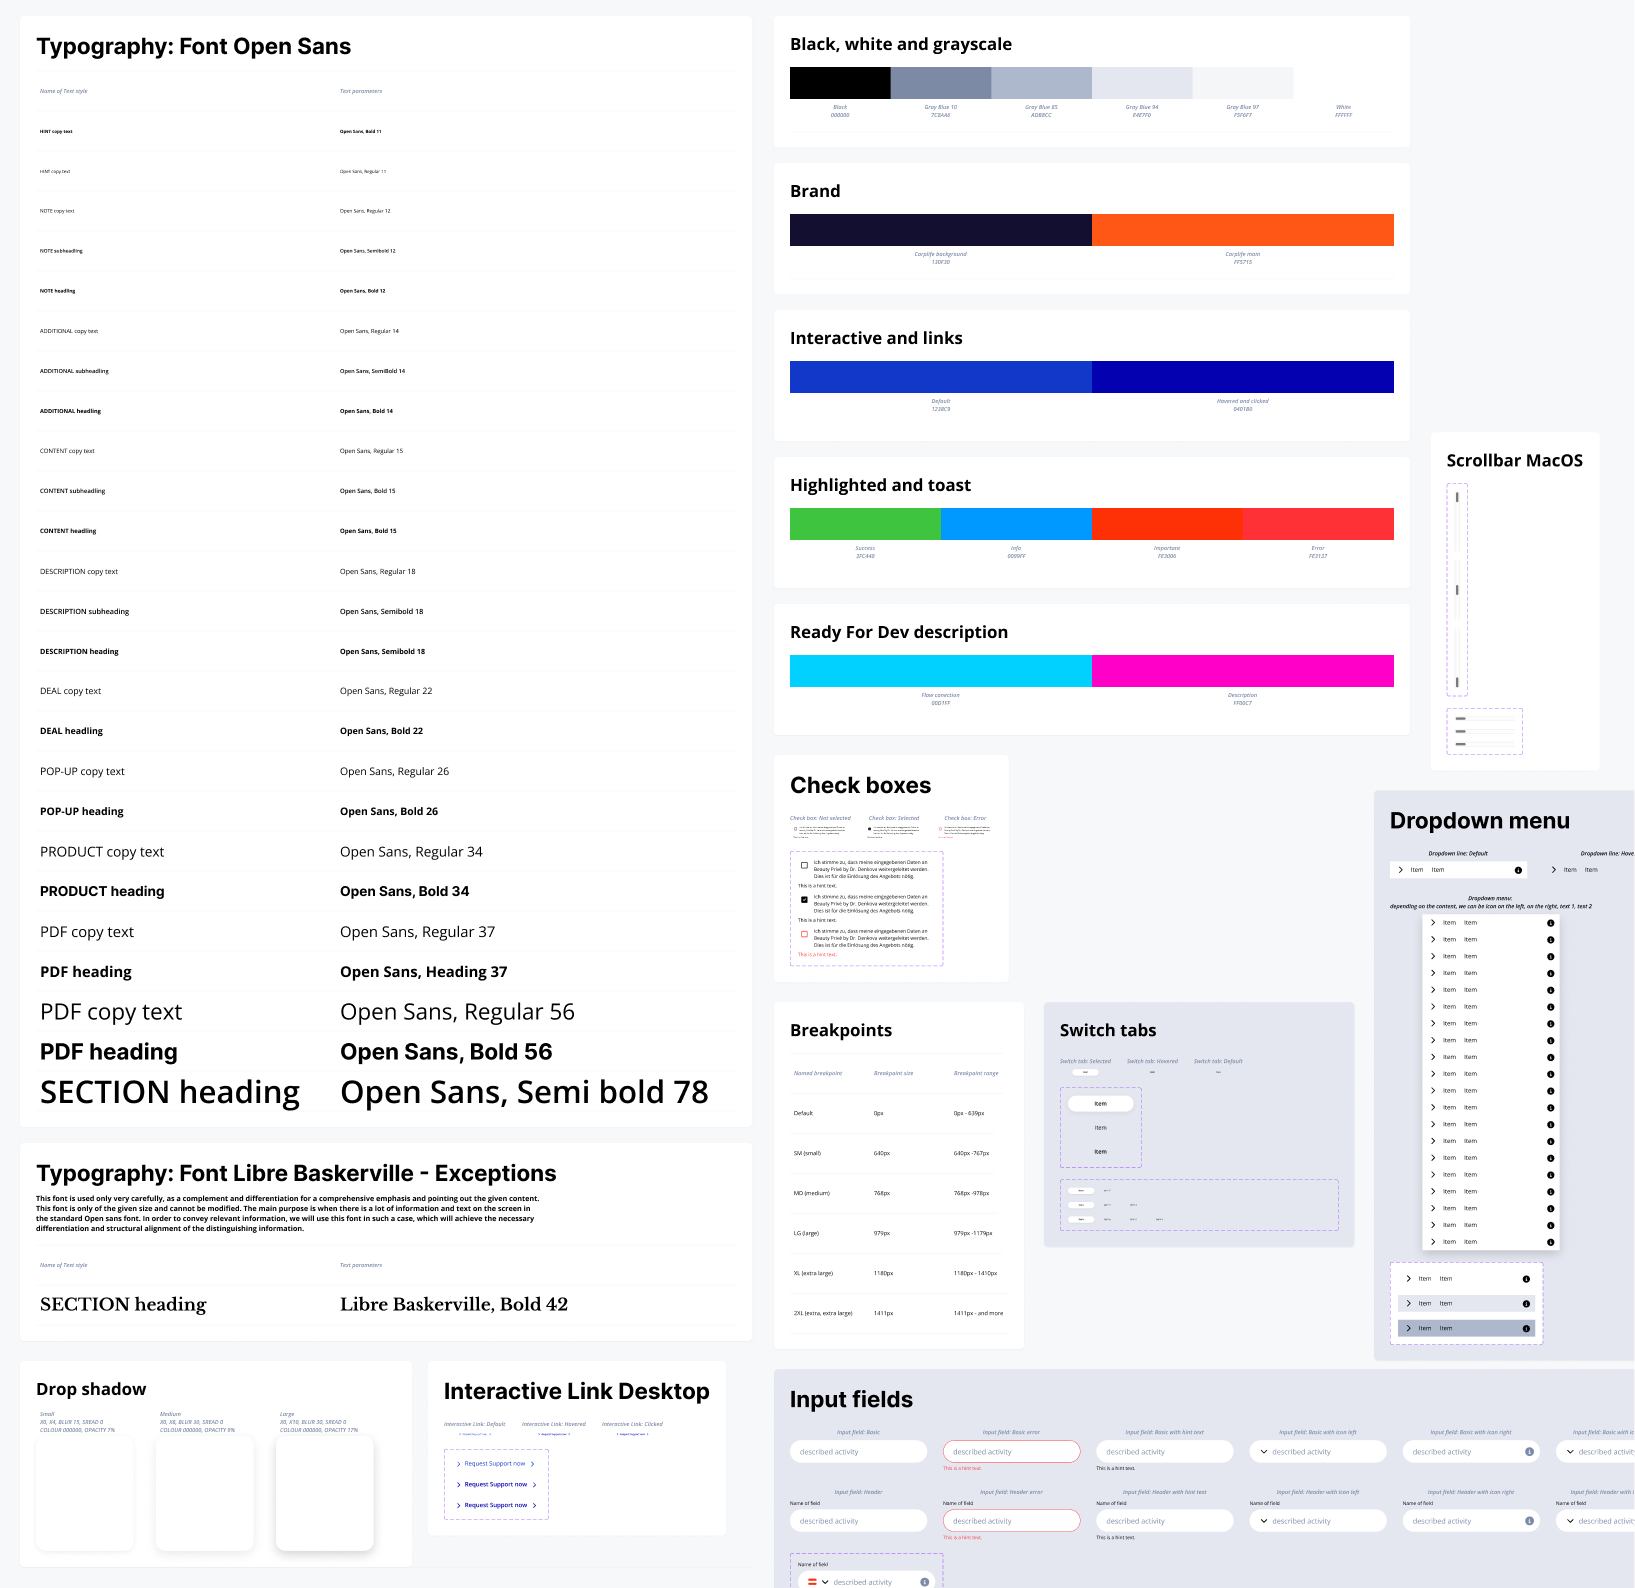Select the bottom Item in switch tabs group
The height and width of the screenshot is (1588, 1635).
tap(1100, 1152)
